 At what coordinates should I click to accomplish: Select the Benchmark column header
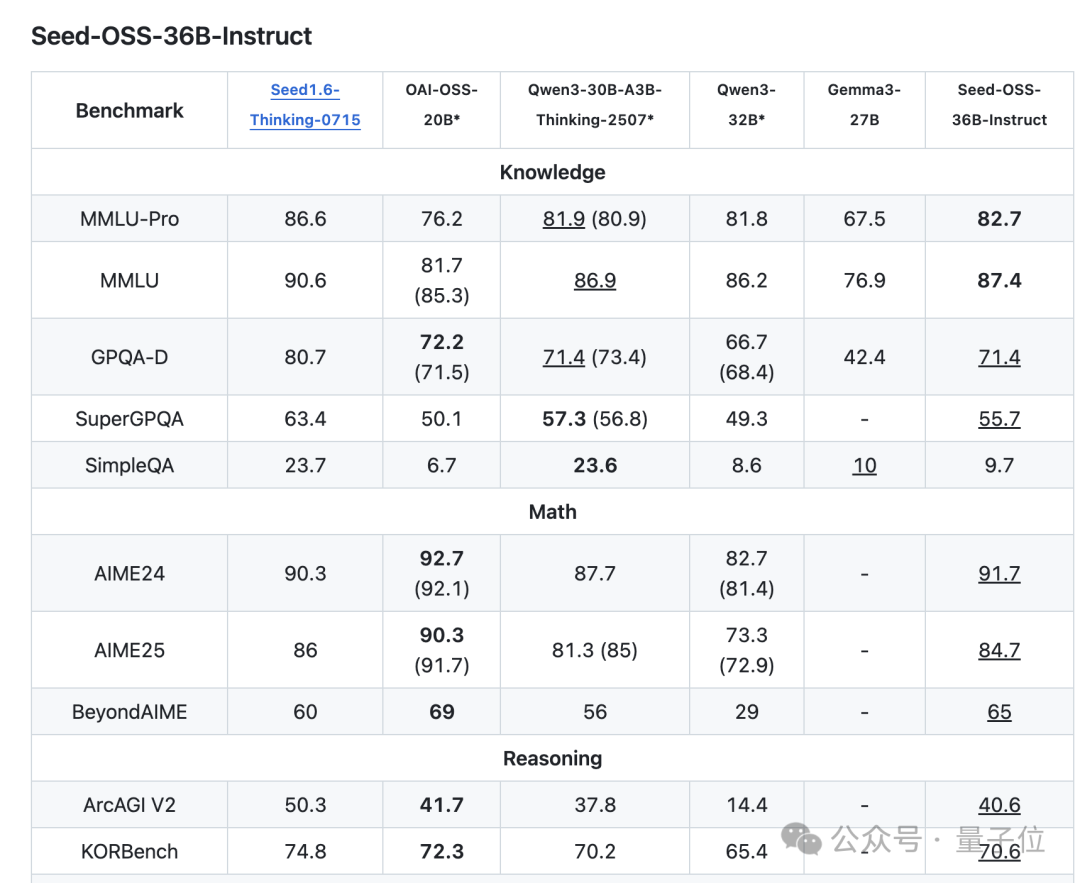(130, 111)
